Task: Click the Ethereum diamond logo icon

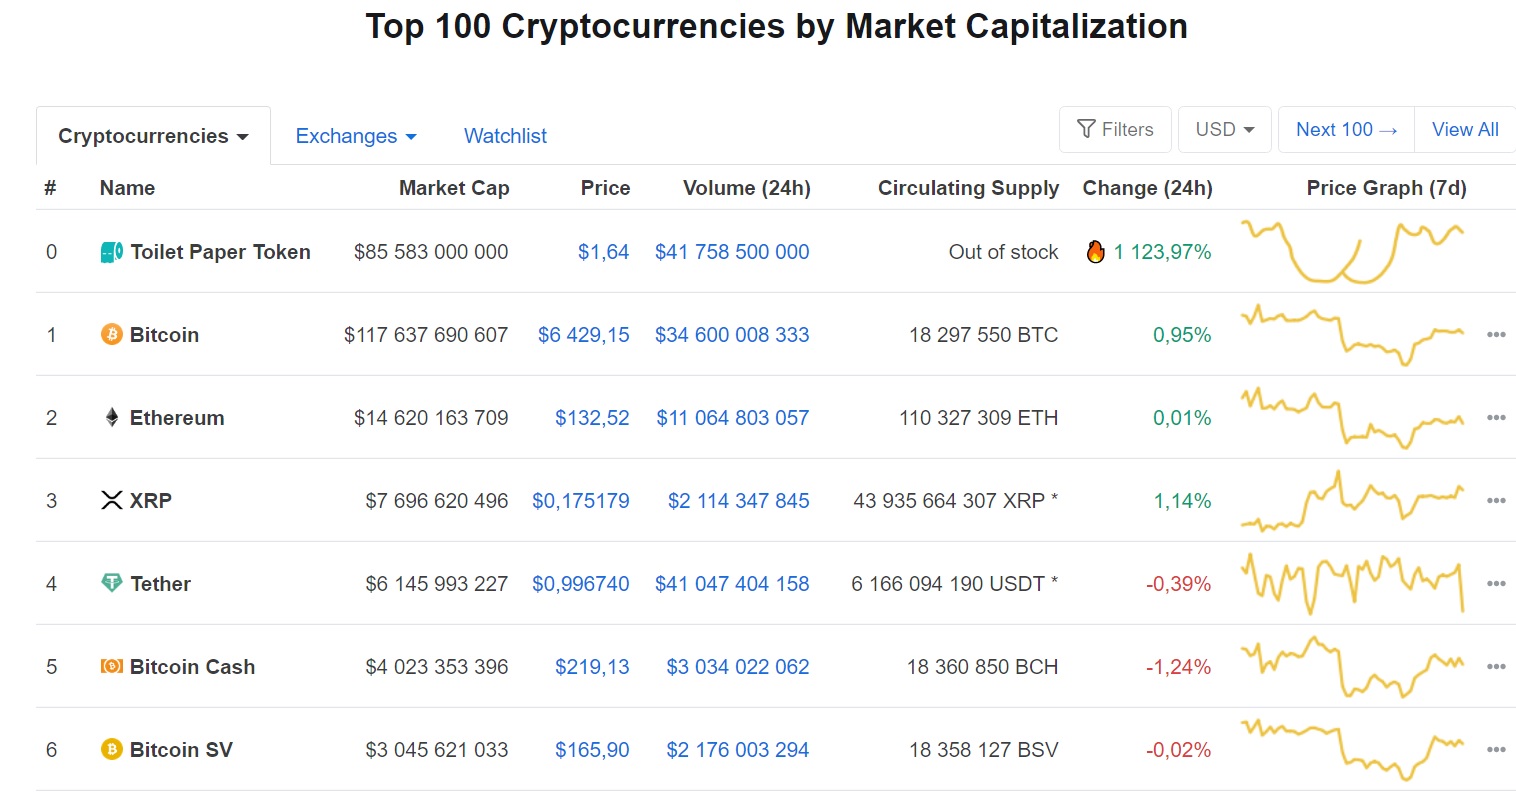Action: [112, 418]
